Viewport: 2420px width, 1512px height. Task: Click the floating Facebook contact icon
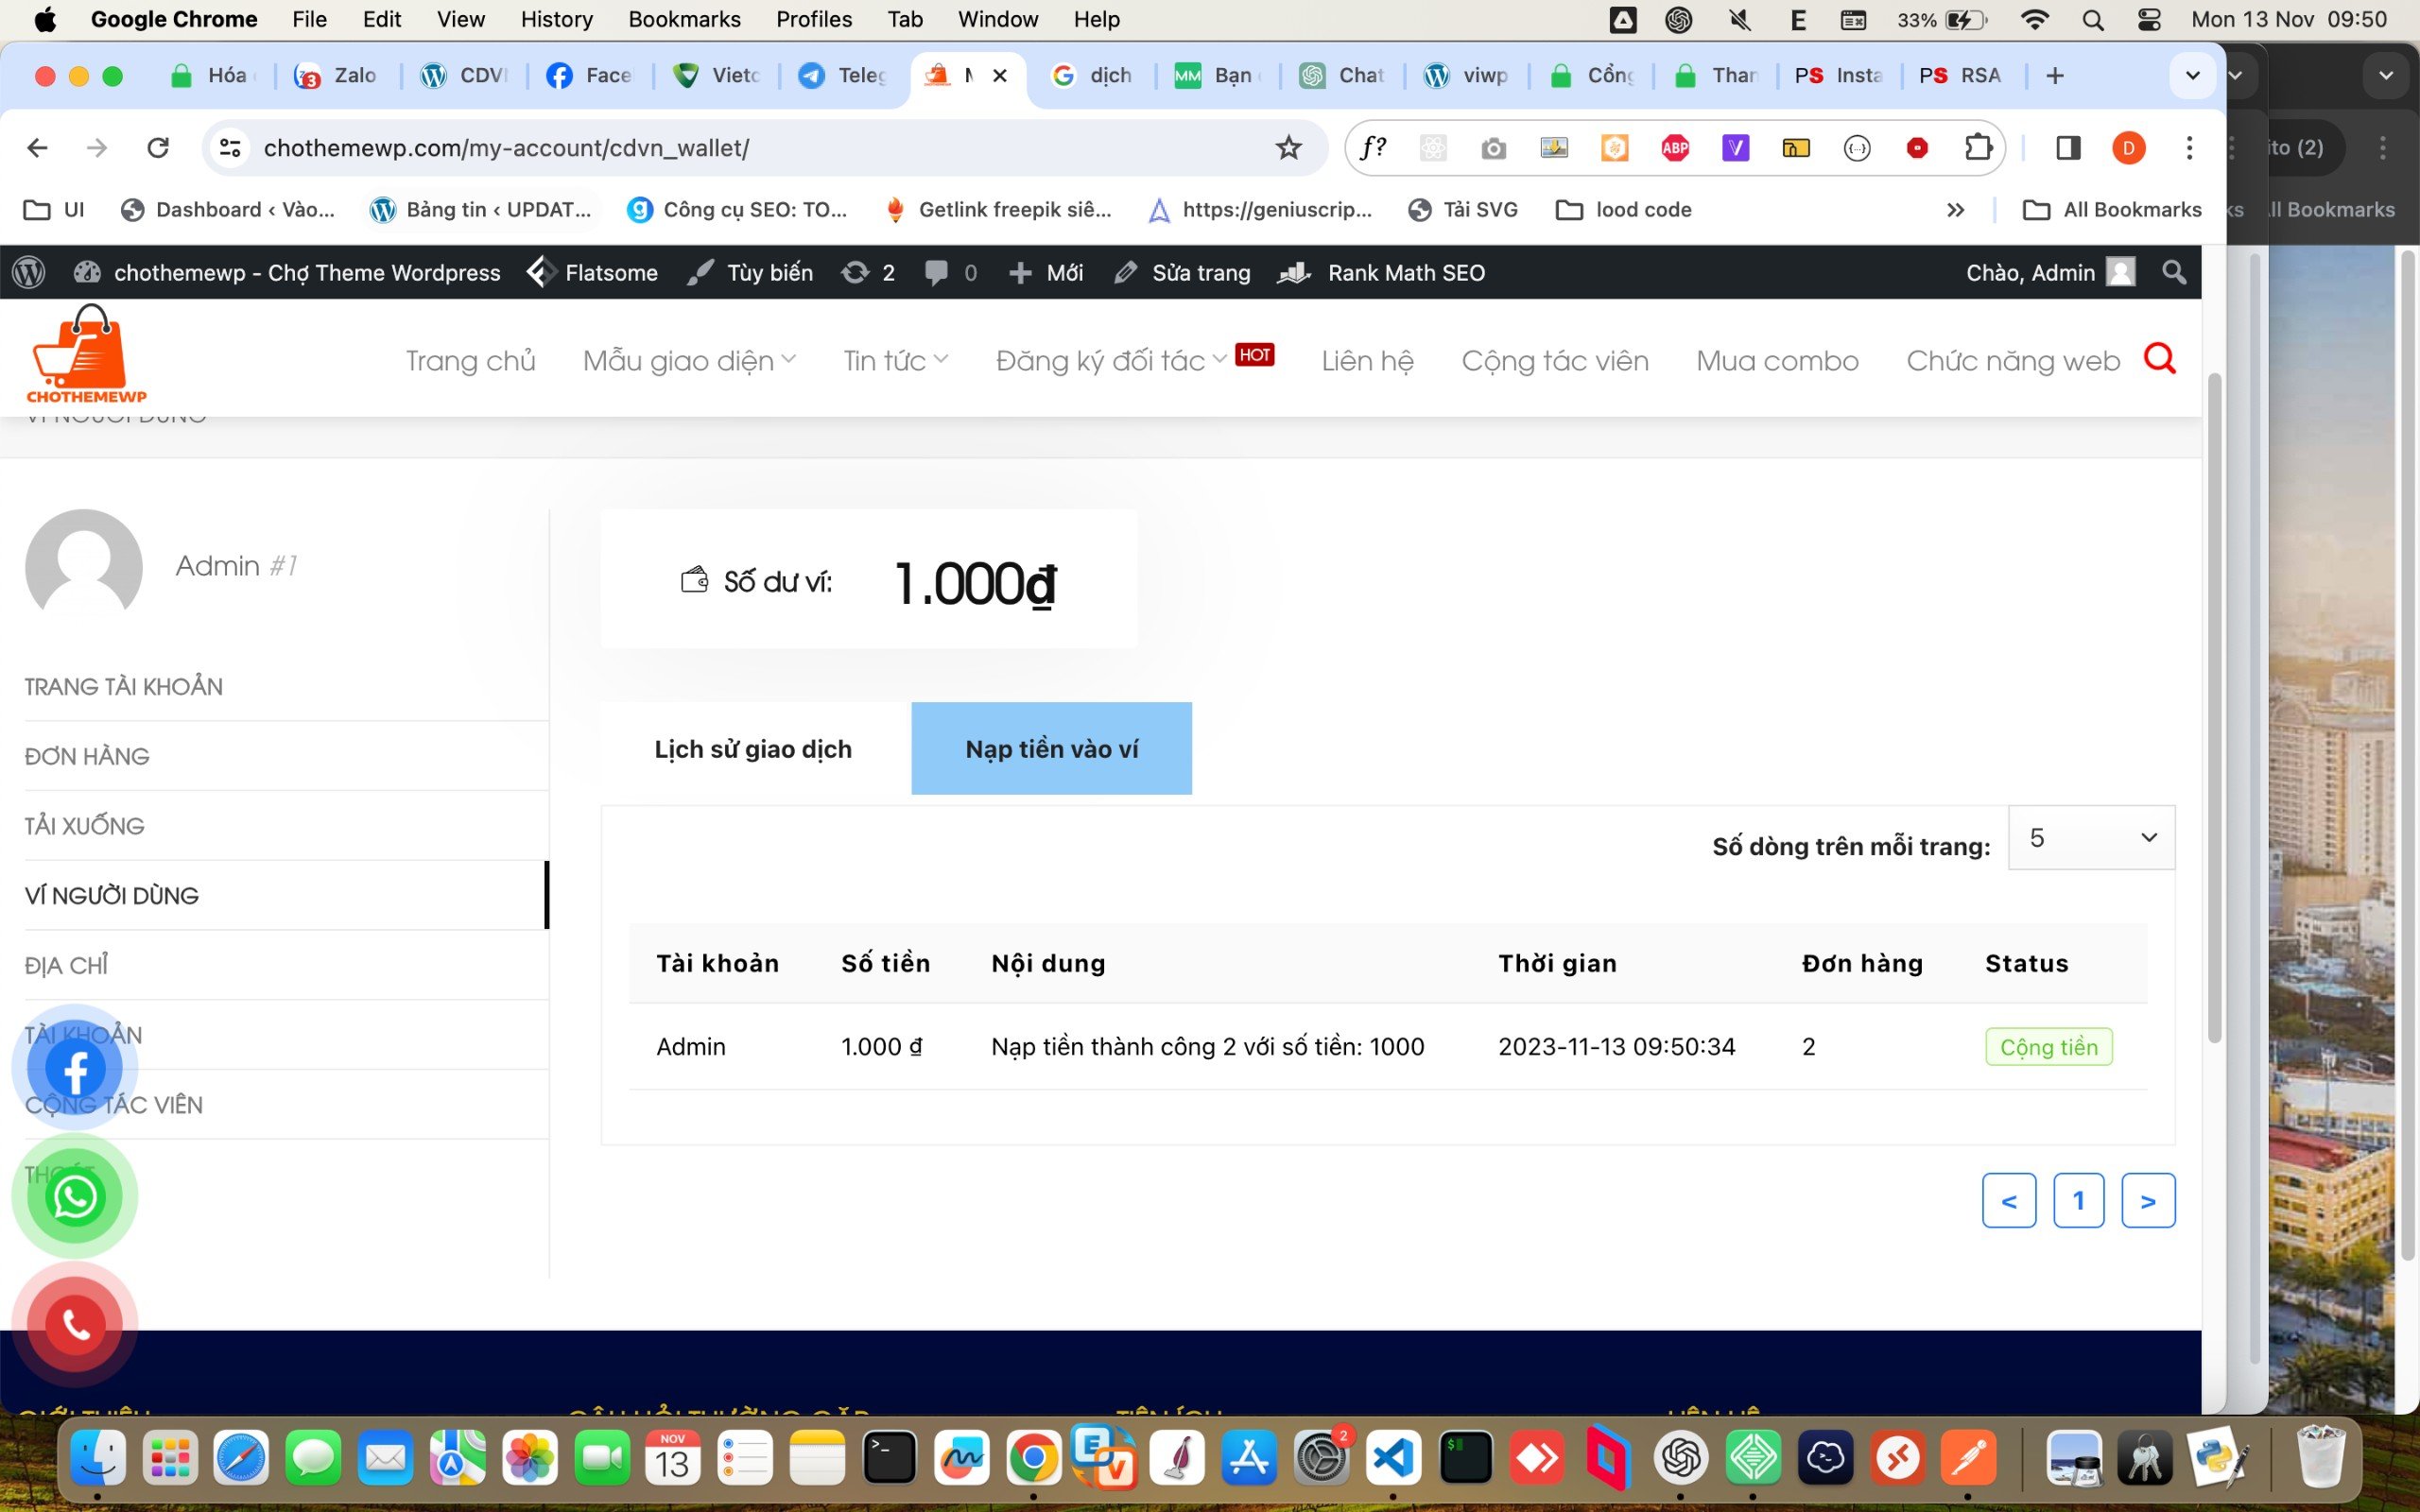[75, 1068]
